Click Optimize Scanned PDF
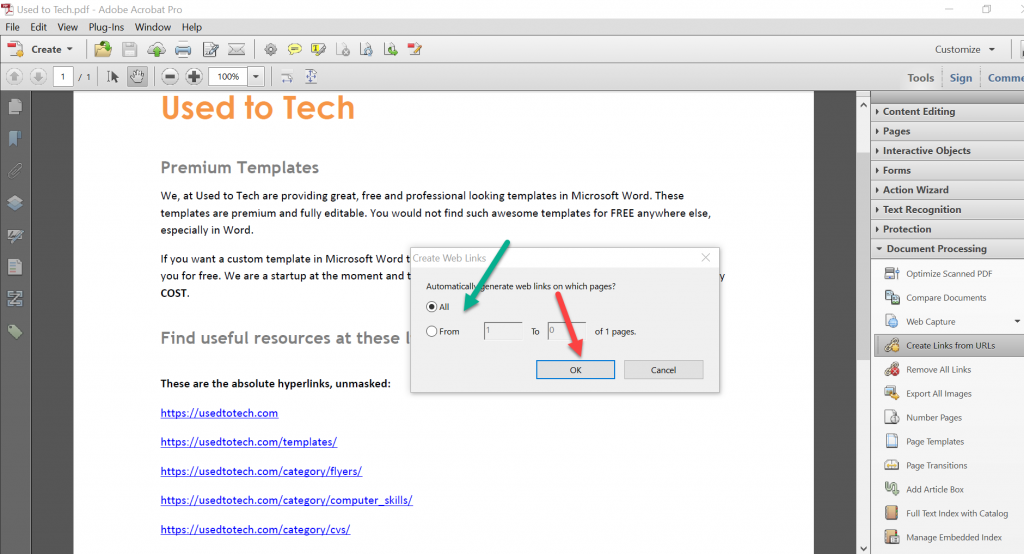 pyautogui.click(x=949, y=274)
